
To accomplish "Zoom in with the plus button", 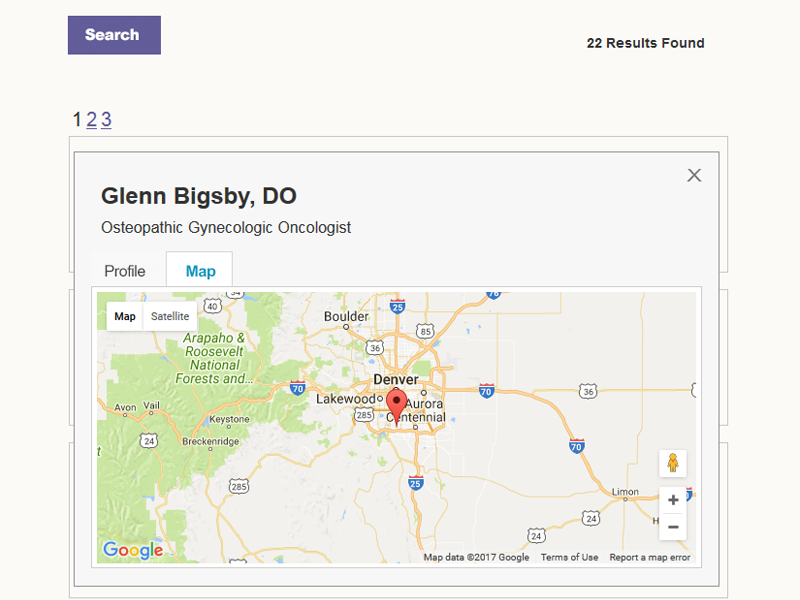I will pos(673,500).
